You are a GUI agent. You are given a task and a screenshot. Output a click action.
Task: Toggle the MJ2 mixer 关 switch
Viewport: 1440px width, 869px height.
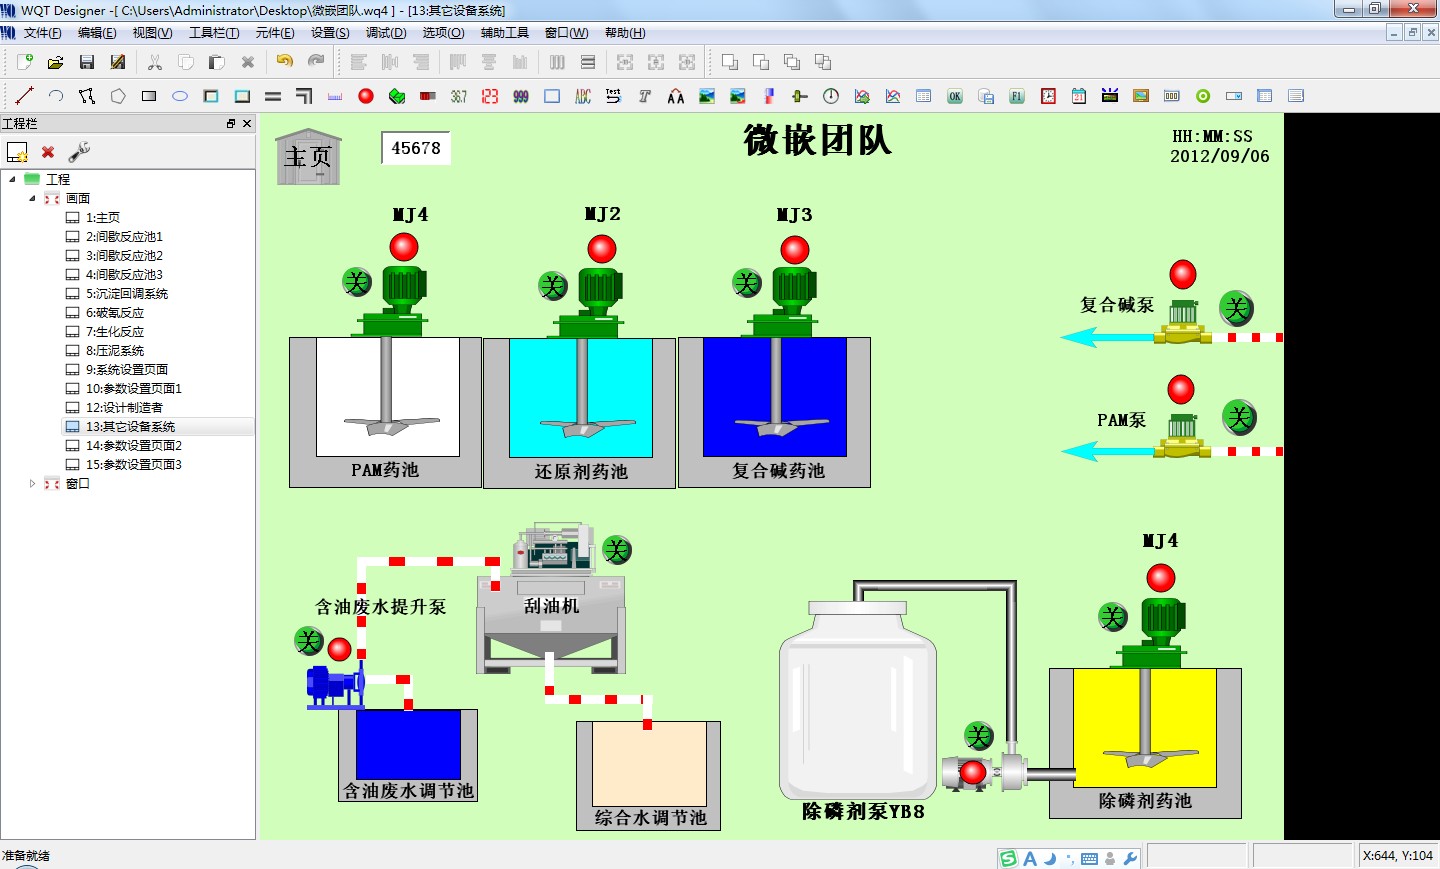click(553, 286)
